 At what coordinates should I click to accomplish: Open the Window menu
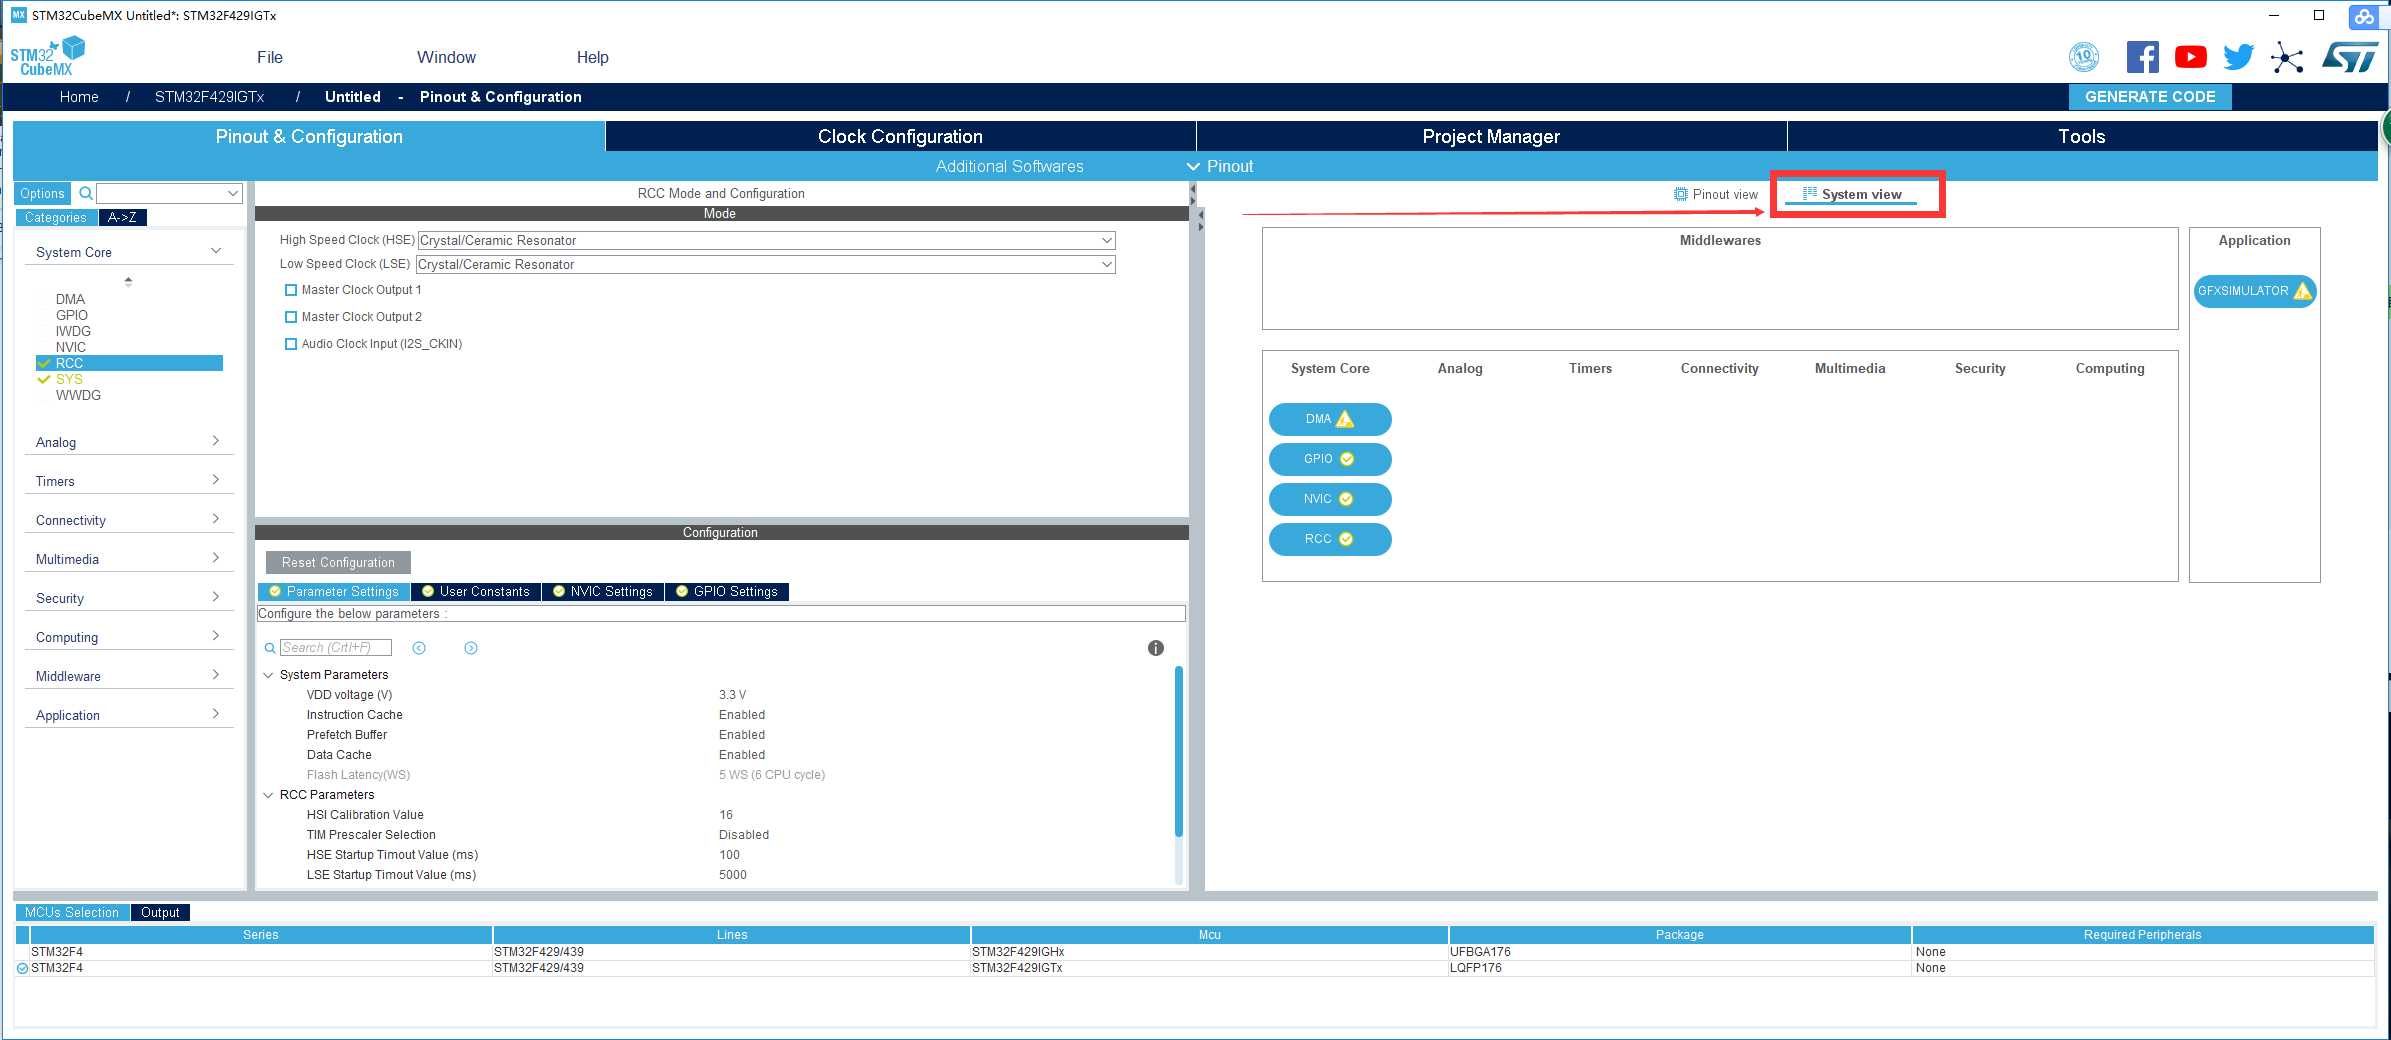pyautogui.click(x=446, y=57)
